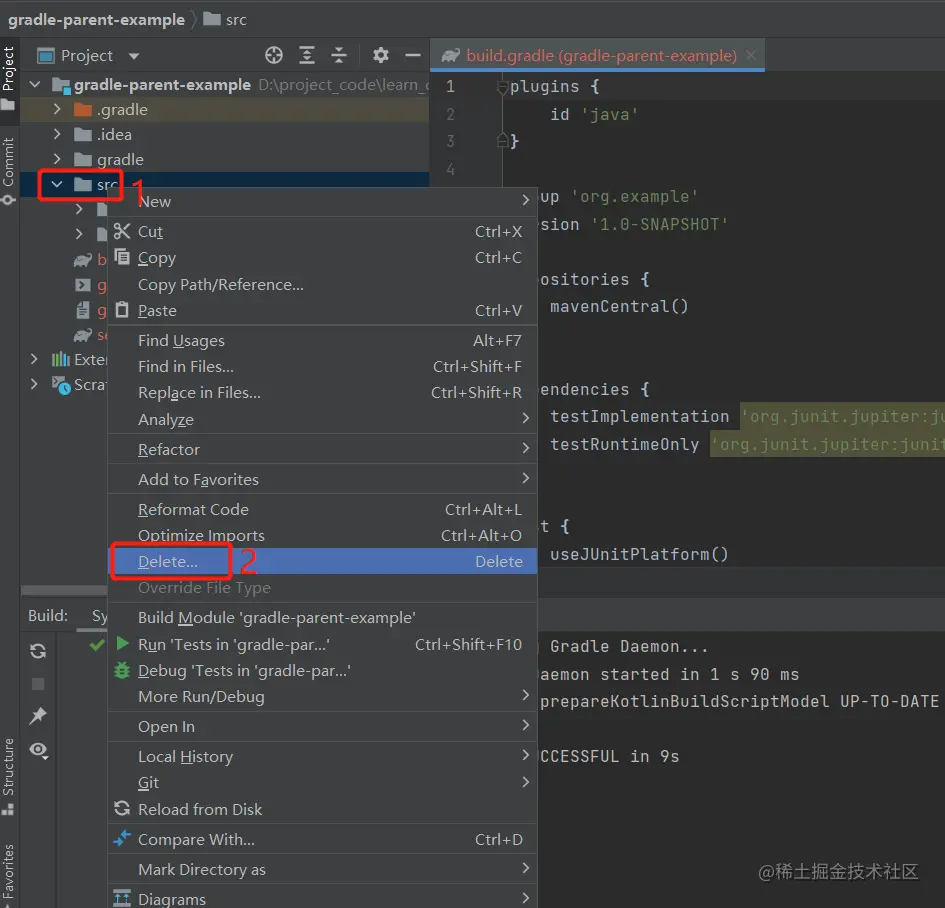Expand the .gradle folder

(x=57, y=109)
